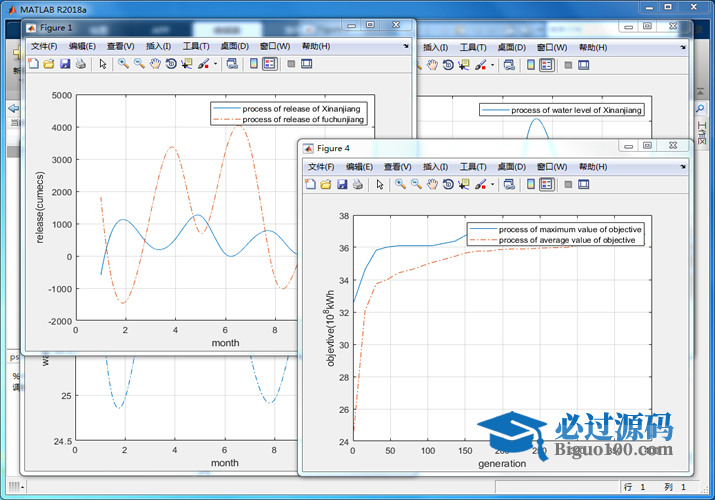Select Brush data tool in Figure 4

(480, 184)
